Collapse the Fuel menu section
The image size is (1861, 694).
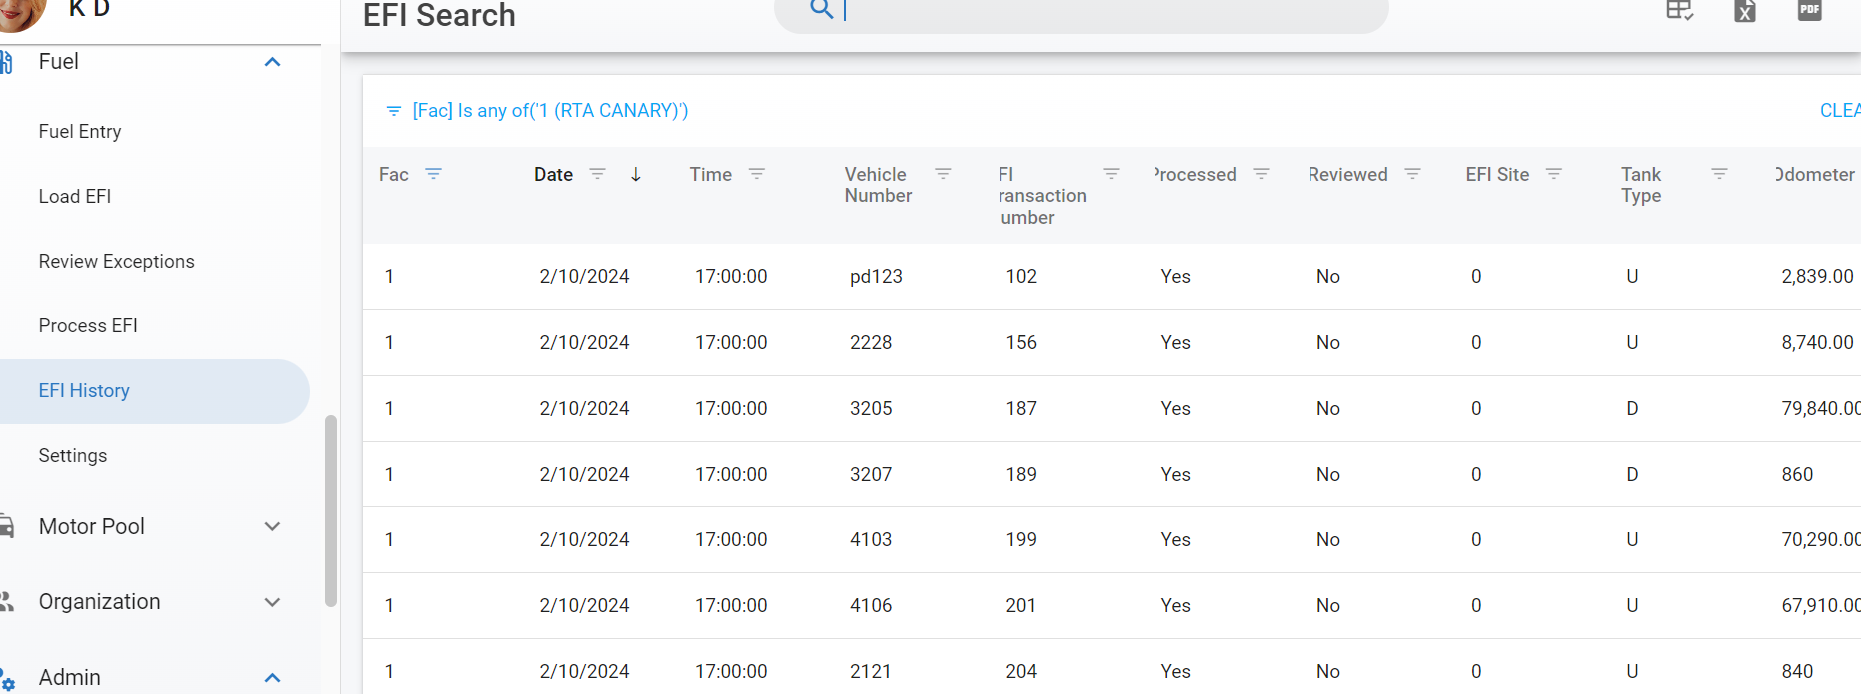point(272,62)
